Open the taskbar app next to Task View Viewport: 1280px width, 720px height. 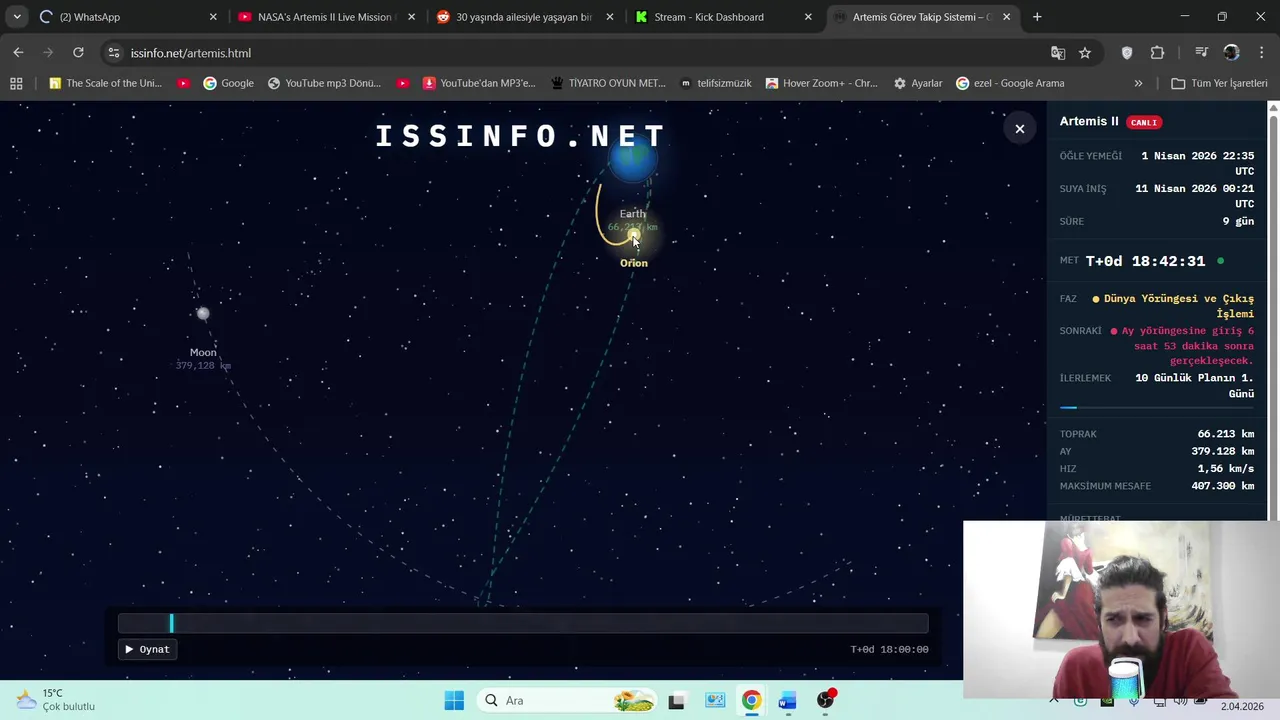(715, 700)
